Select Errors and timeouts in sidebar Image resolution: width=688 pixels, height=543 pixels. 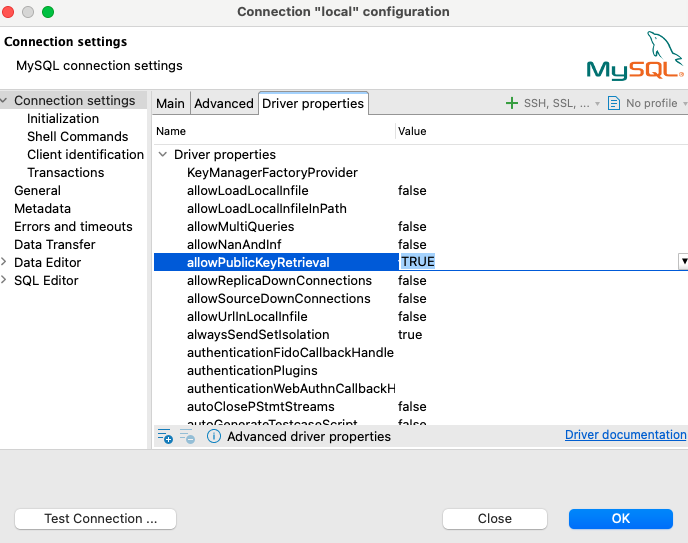click(73, 226)
